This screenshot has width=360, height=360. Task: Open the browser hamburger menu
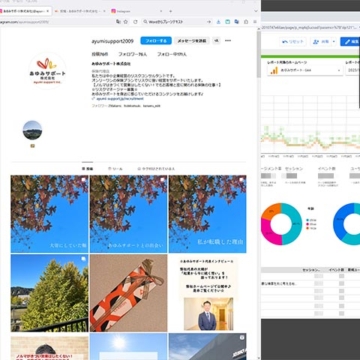click(x=255, y=22)
